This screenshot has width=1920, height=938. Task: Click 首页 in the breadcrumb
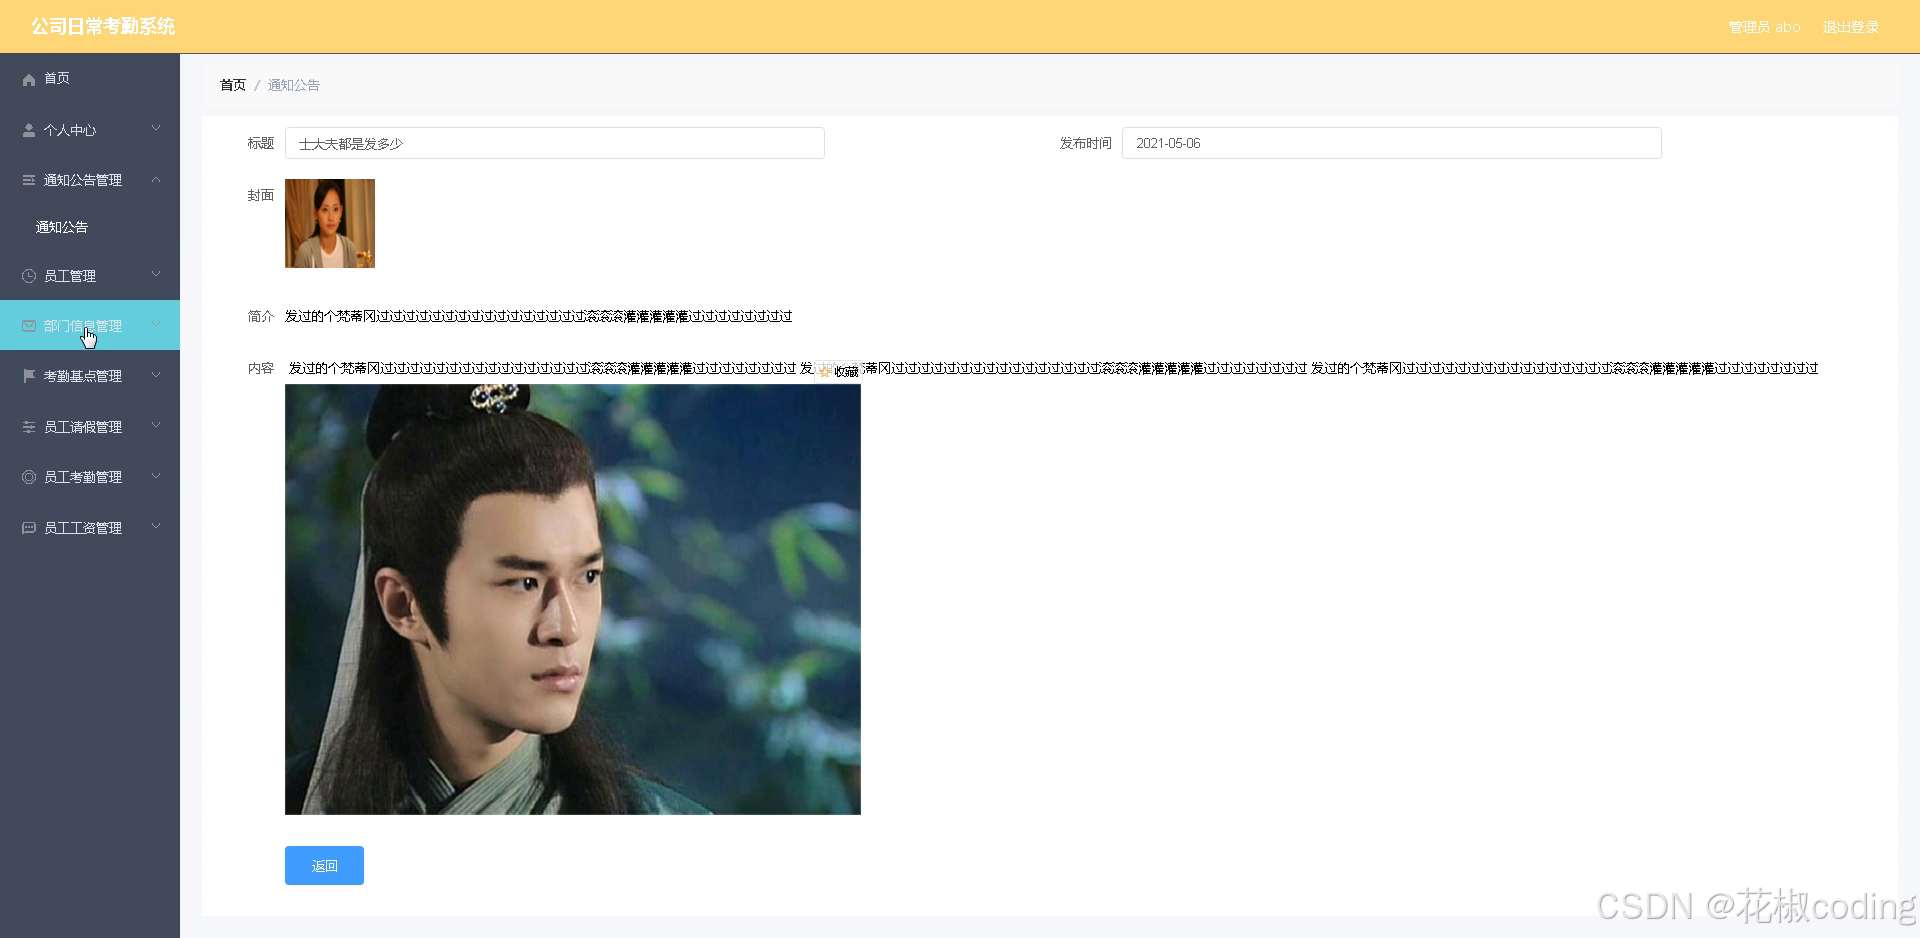coord(233,85)
